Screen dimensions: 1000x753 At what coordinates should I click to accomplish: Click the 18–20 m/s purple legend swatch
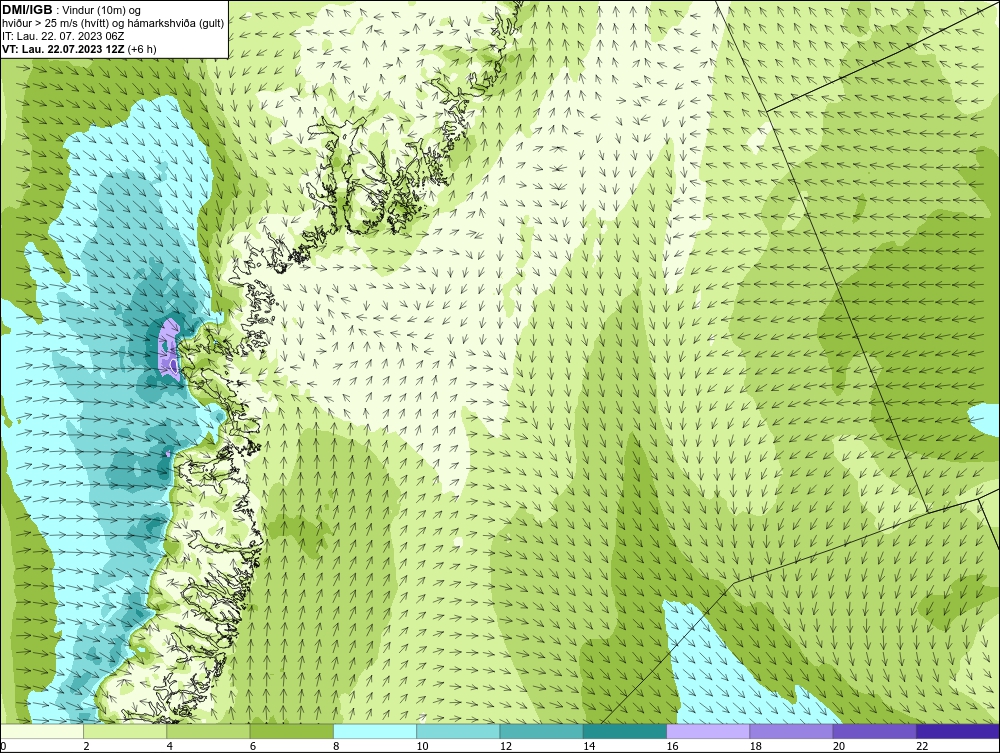point(791,731)
